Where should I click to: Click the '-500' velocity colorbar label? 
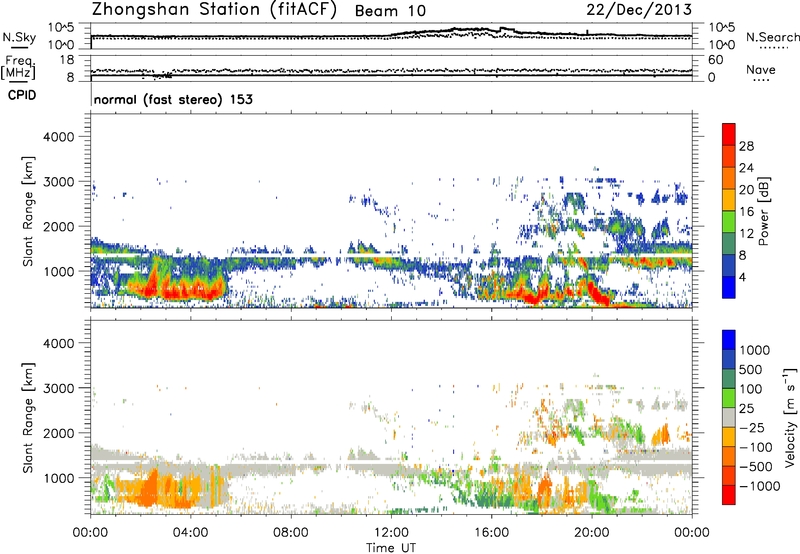pyautogui.click(x=756, y=467)
